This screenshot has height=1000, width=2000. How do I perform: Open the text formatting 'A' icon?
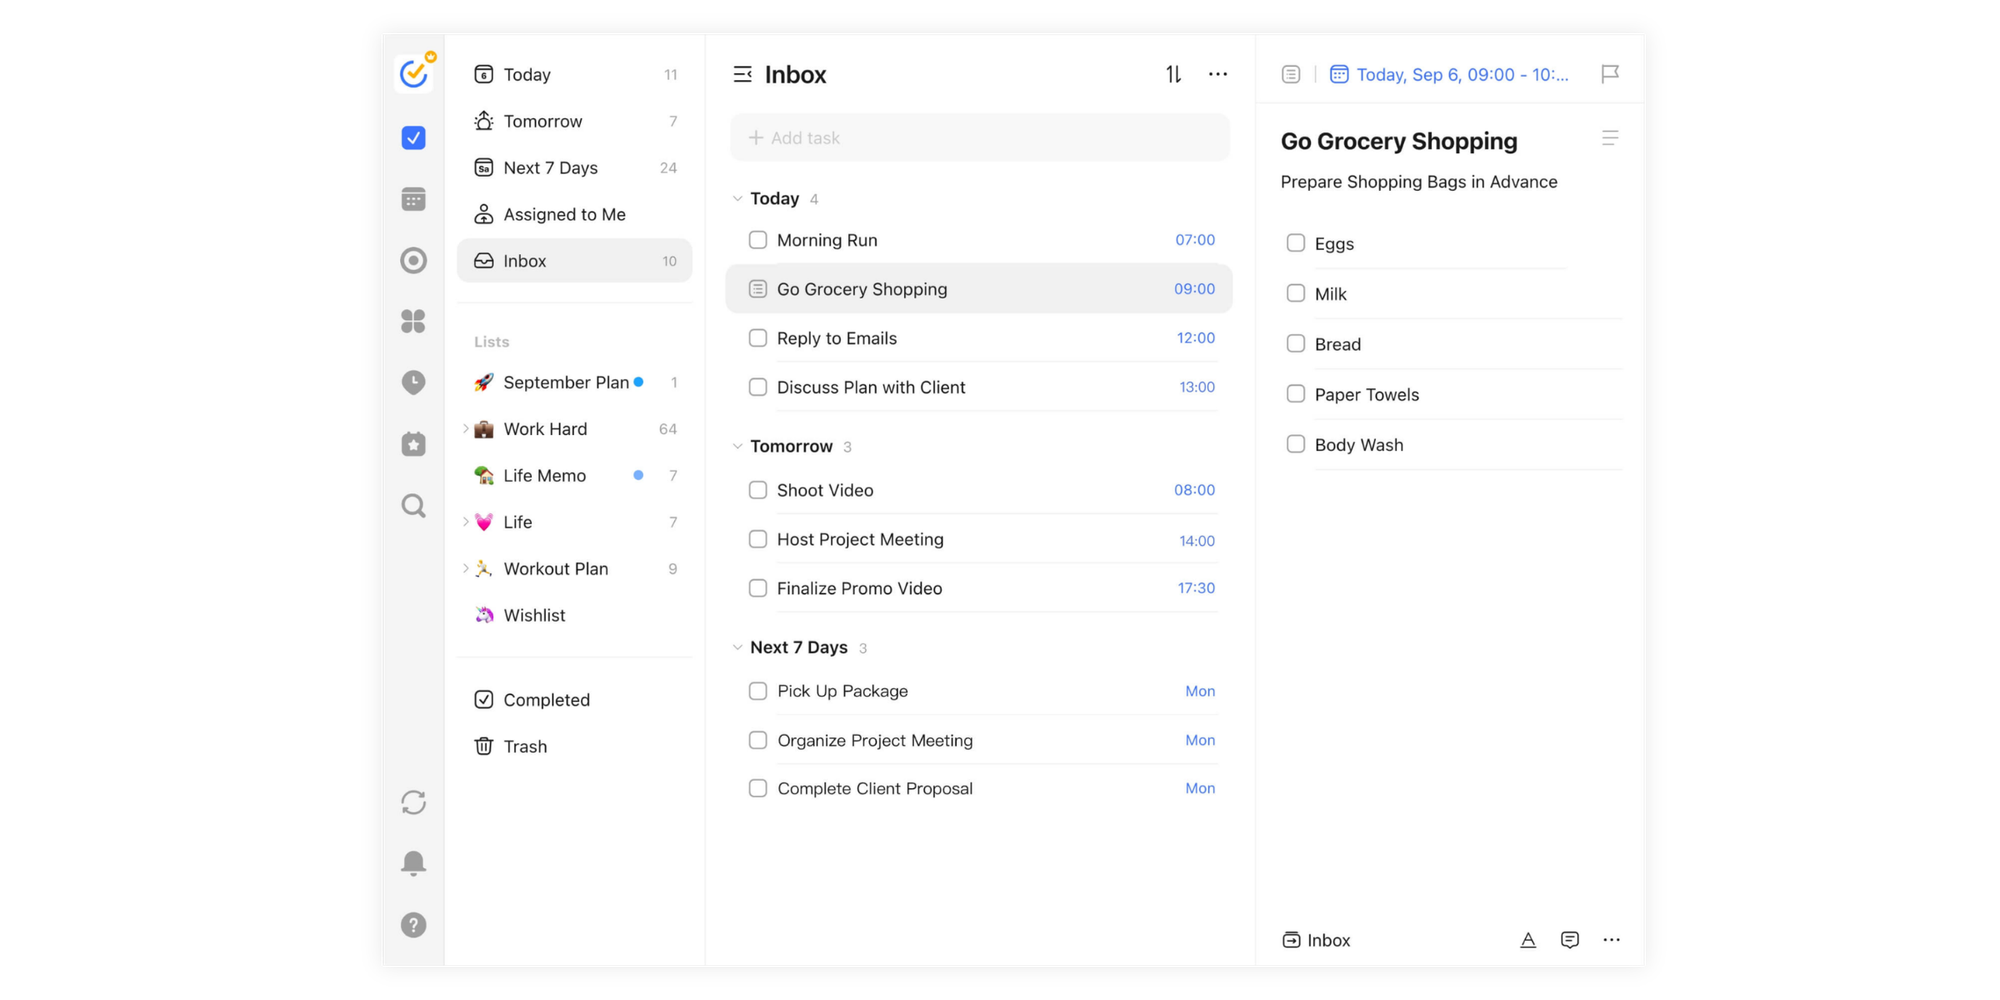click(1528, 940)
